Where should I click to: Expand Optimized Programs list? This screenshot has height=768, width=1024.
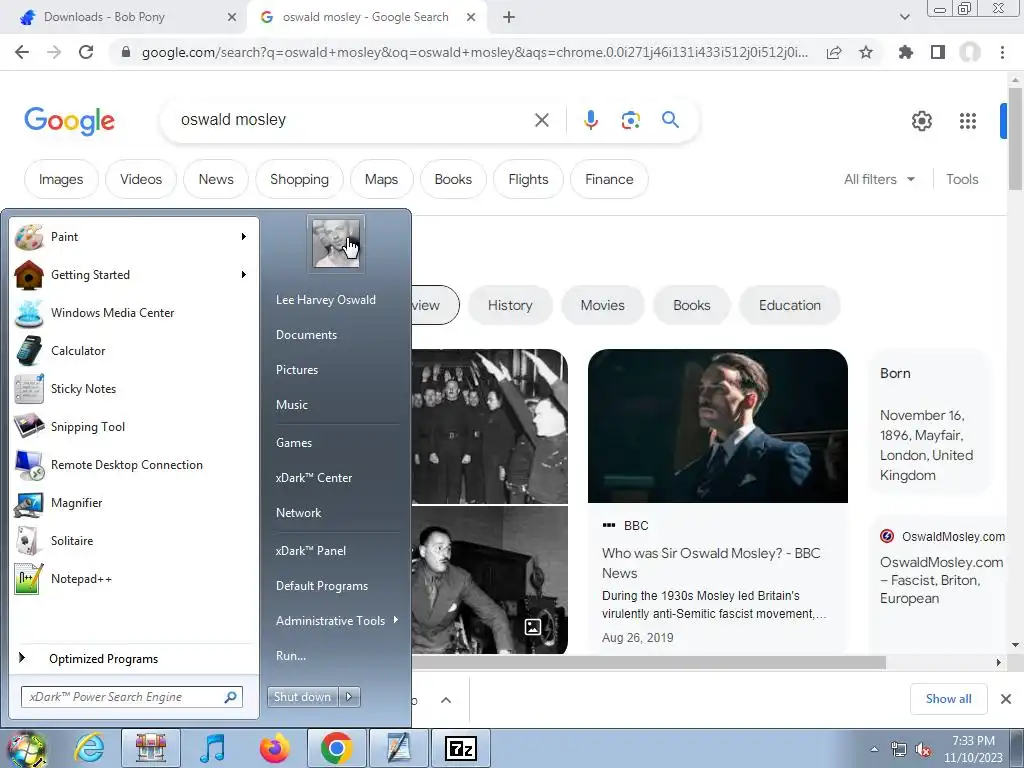pos(134,658)
